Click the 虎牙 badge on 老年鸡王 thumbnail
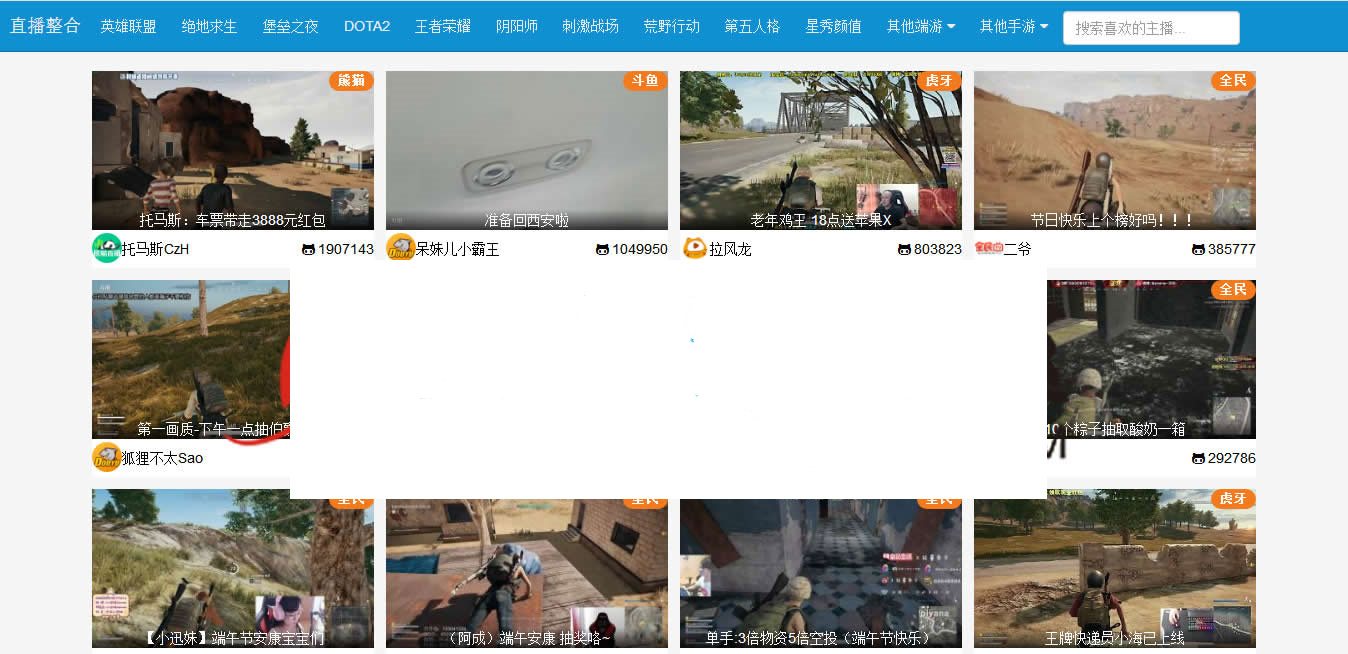Viewport: 1348px width, 654px height. point(939,81)
